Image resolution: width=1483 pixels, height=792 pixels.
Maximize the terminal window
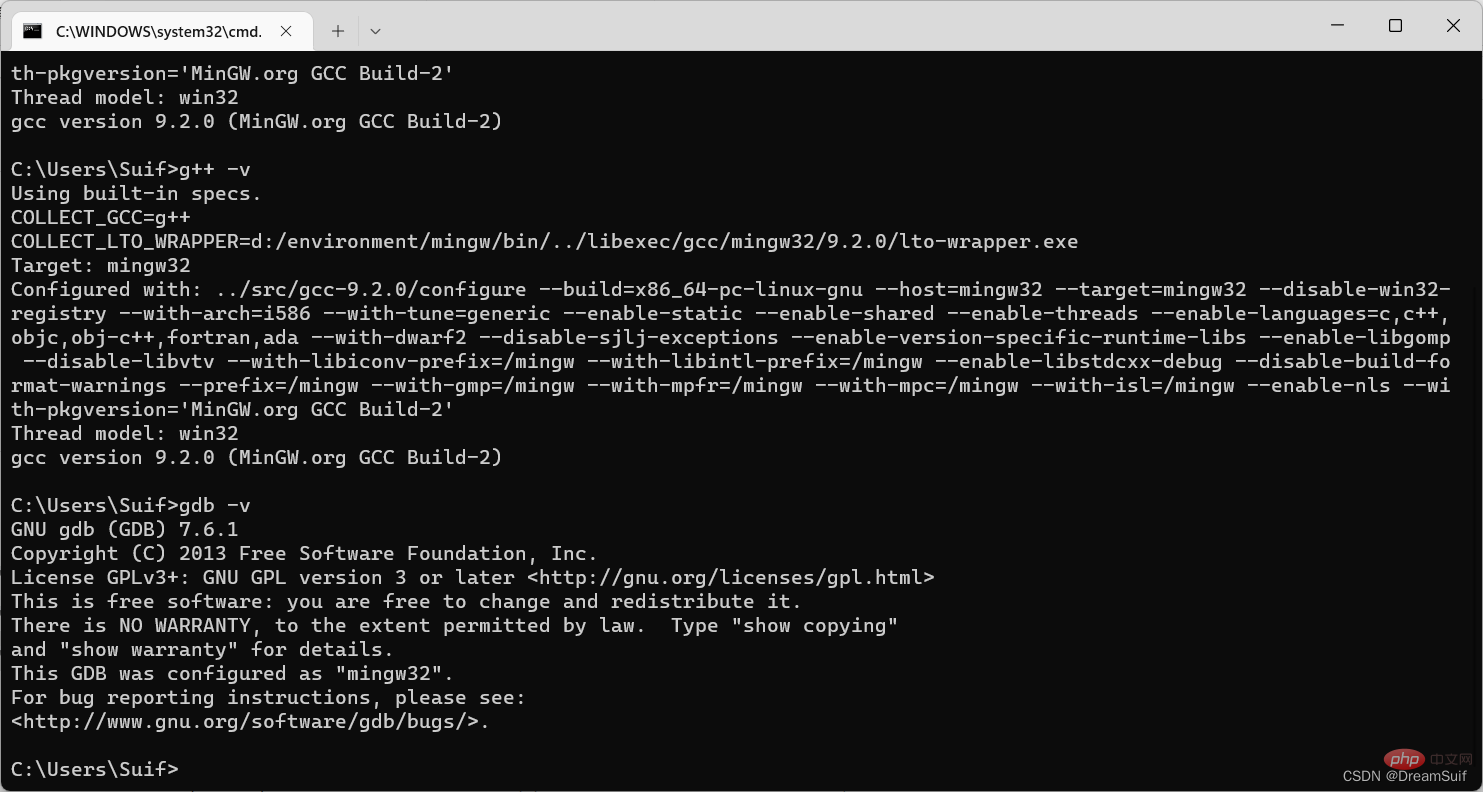tap(1395, 26)
